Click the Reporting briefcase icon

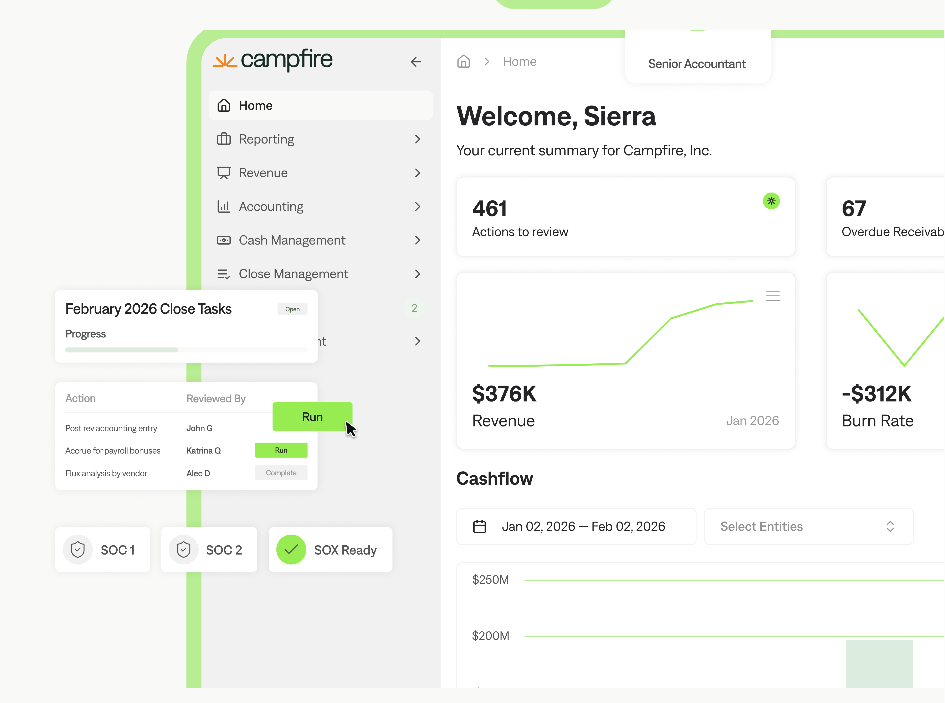click(x=224, y=139)
